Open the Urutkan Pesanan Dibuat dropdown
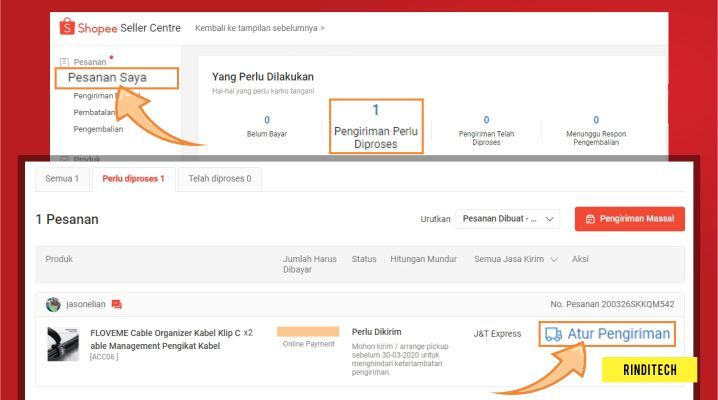 click(x=507, y=219)
